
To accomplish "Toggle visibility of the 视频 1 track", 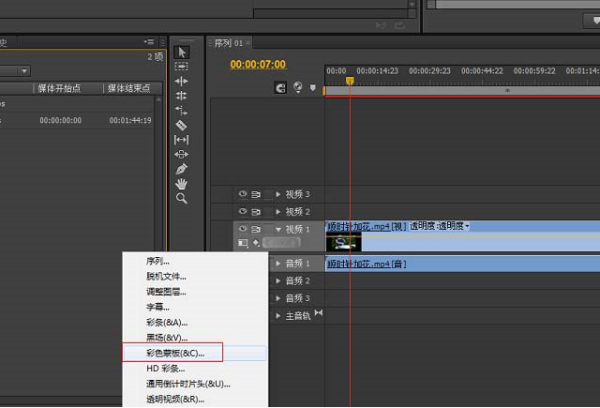I will (x=242, y=229).
